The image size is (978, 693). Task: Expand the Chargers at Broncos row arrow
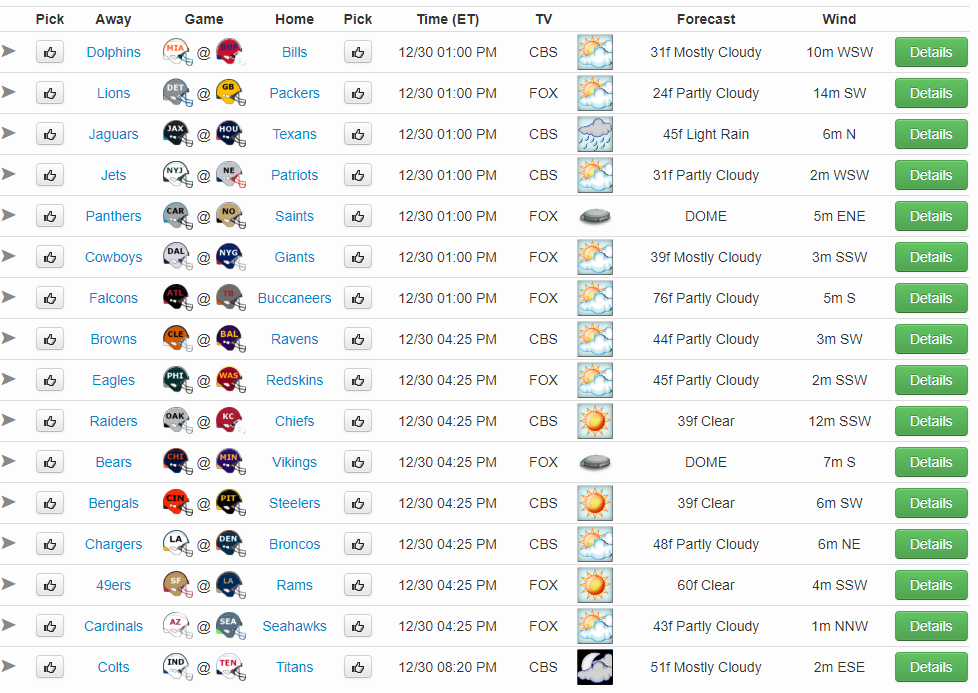pos(8,543)
